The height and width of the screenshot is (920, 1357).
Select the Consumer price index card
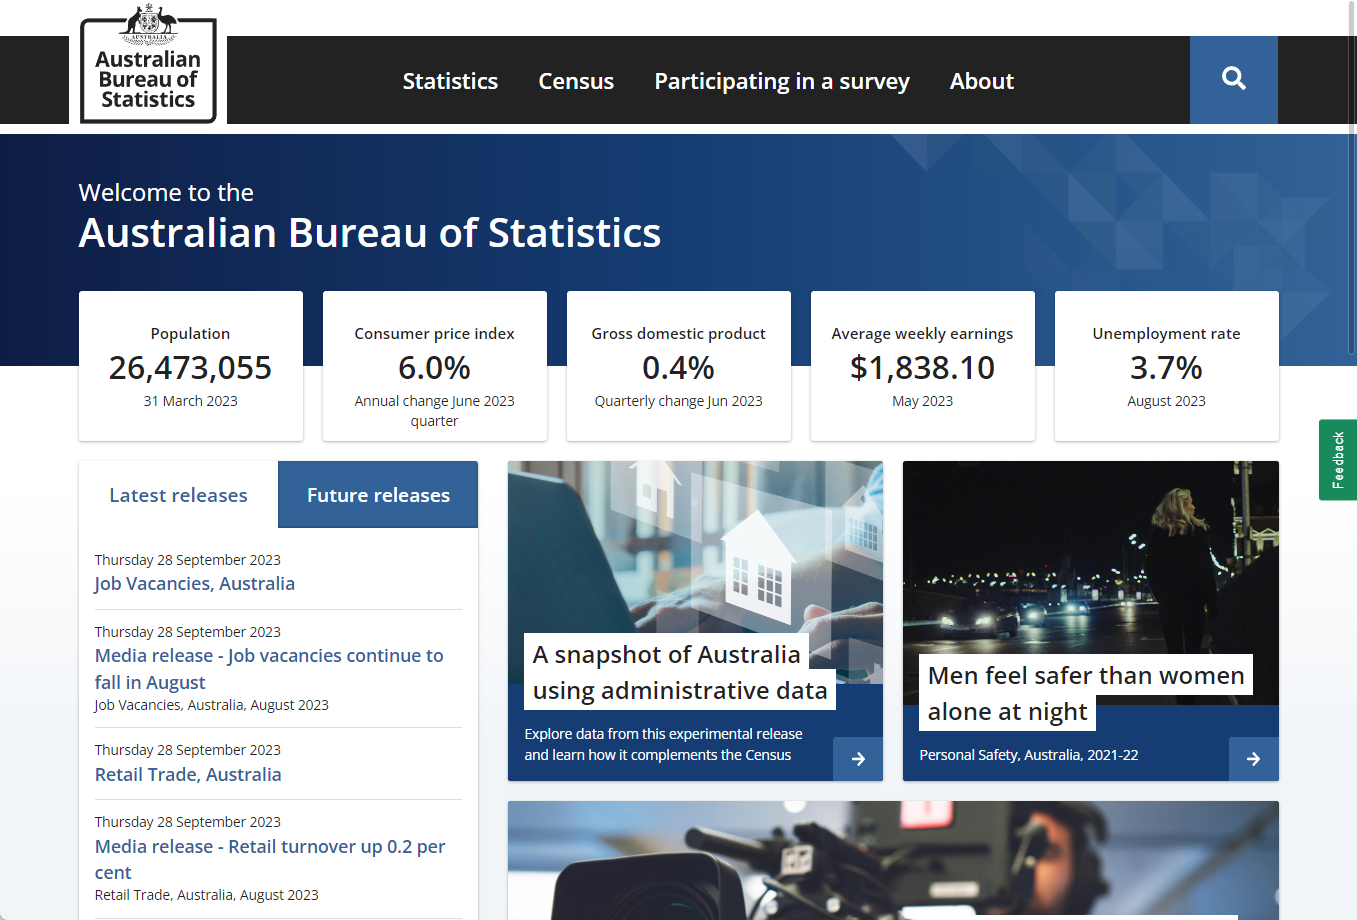435,366
